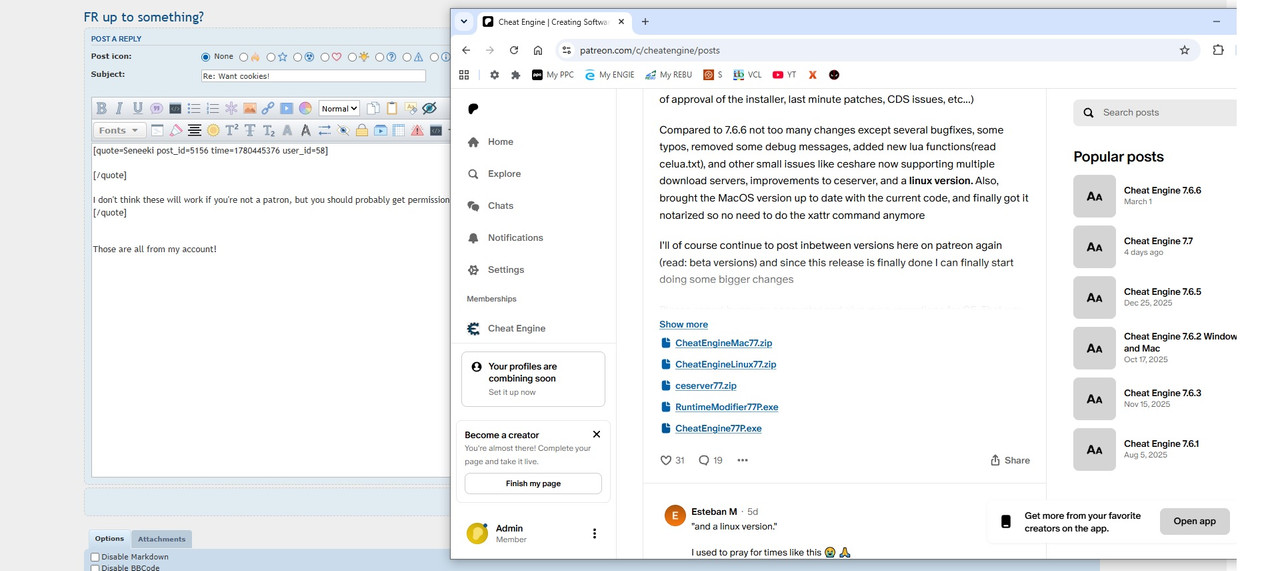The height and width of the screenshot is (571, 1280).
Task: Expand the post with Show more
Action: (683, 324)
